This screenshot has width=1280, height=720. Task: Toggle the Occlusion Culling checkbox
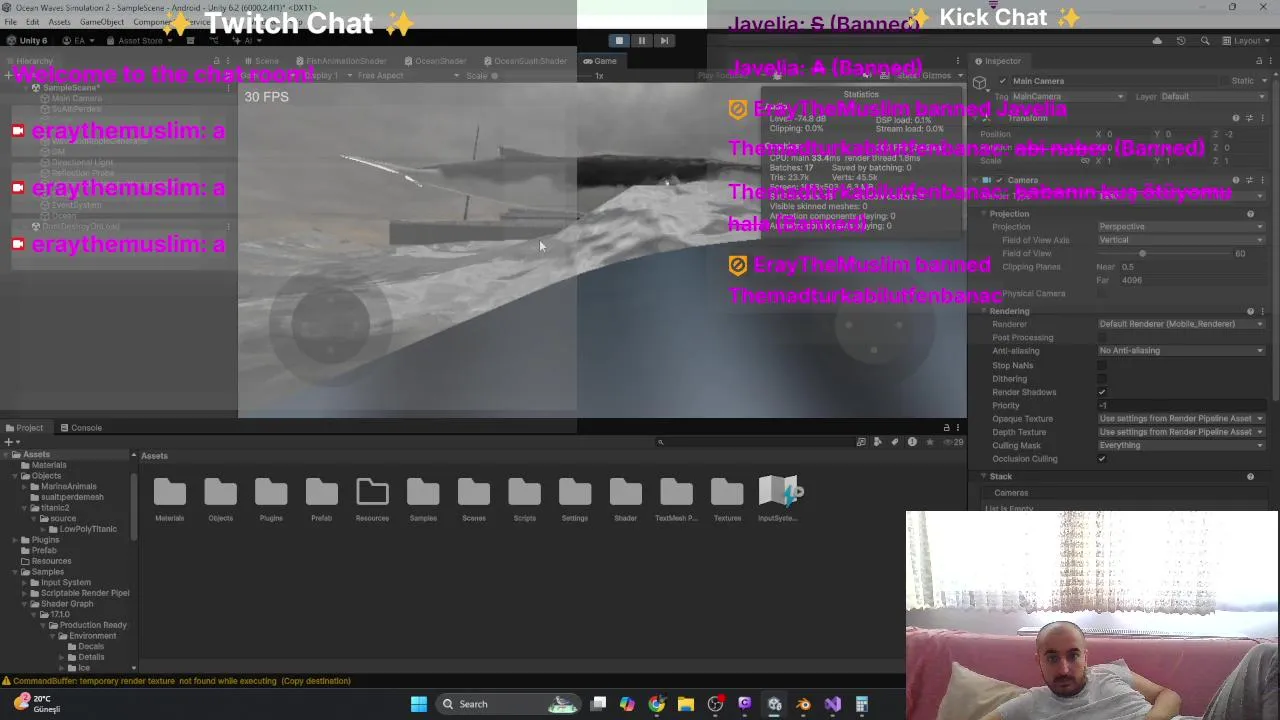pos(1102,459)
